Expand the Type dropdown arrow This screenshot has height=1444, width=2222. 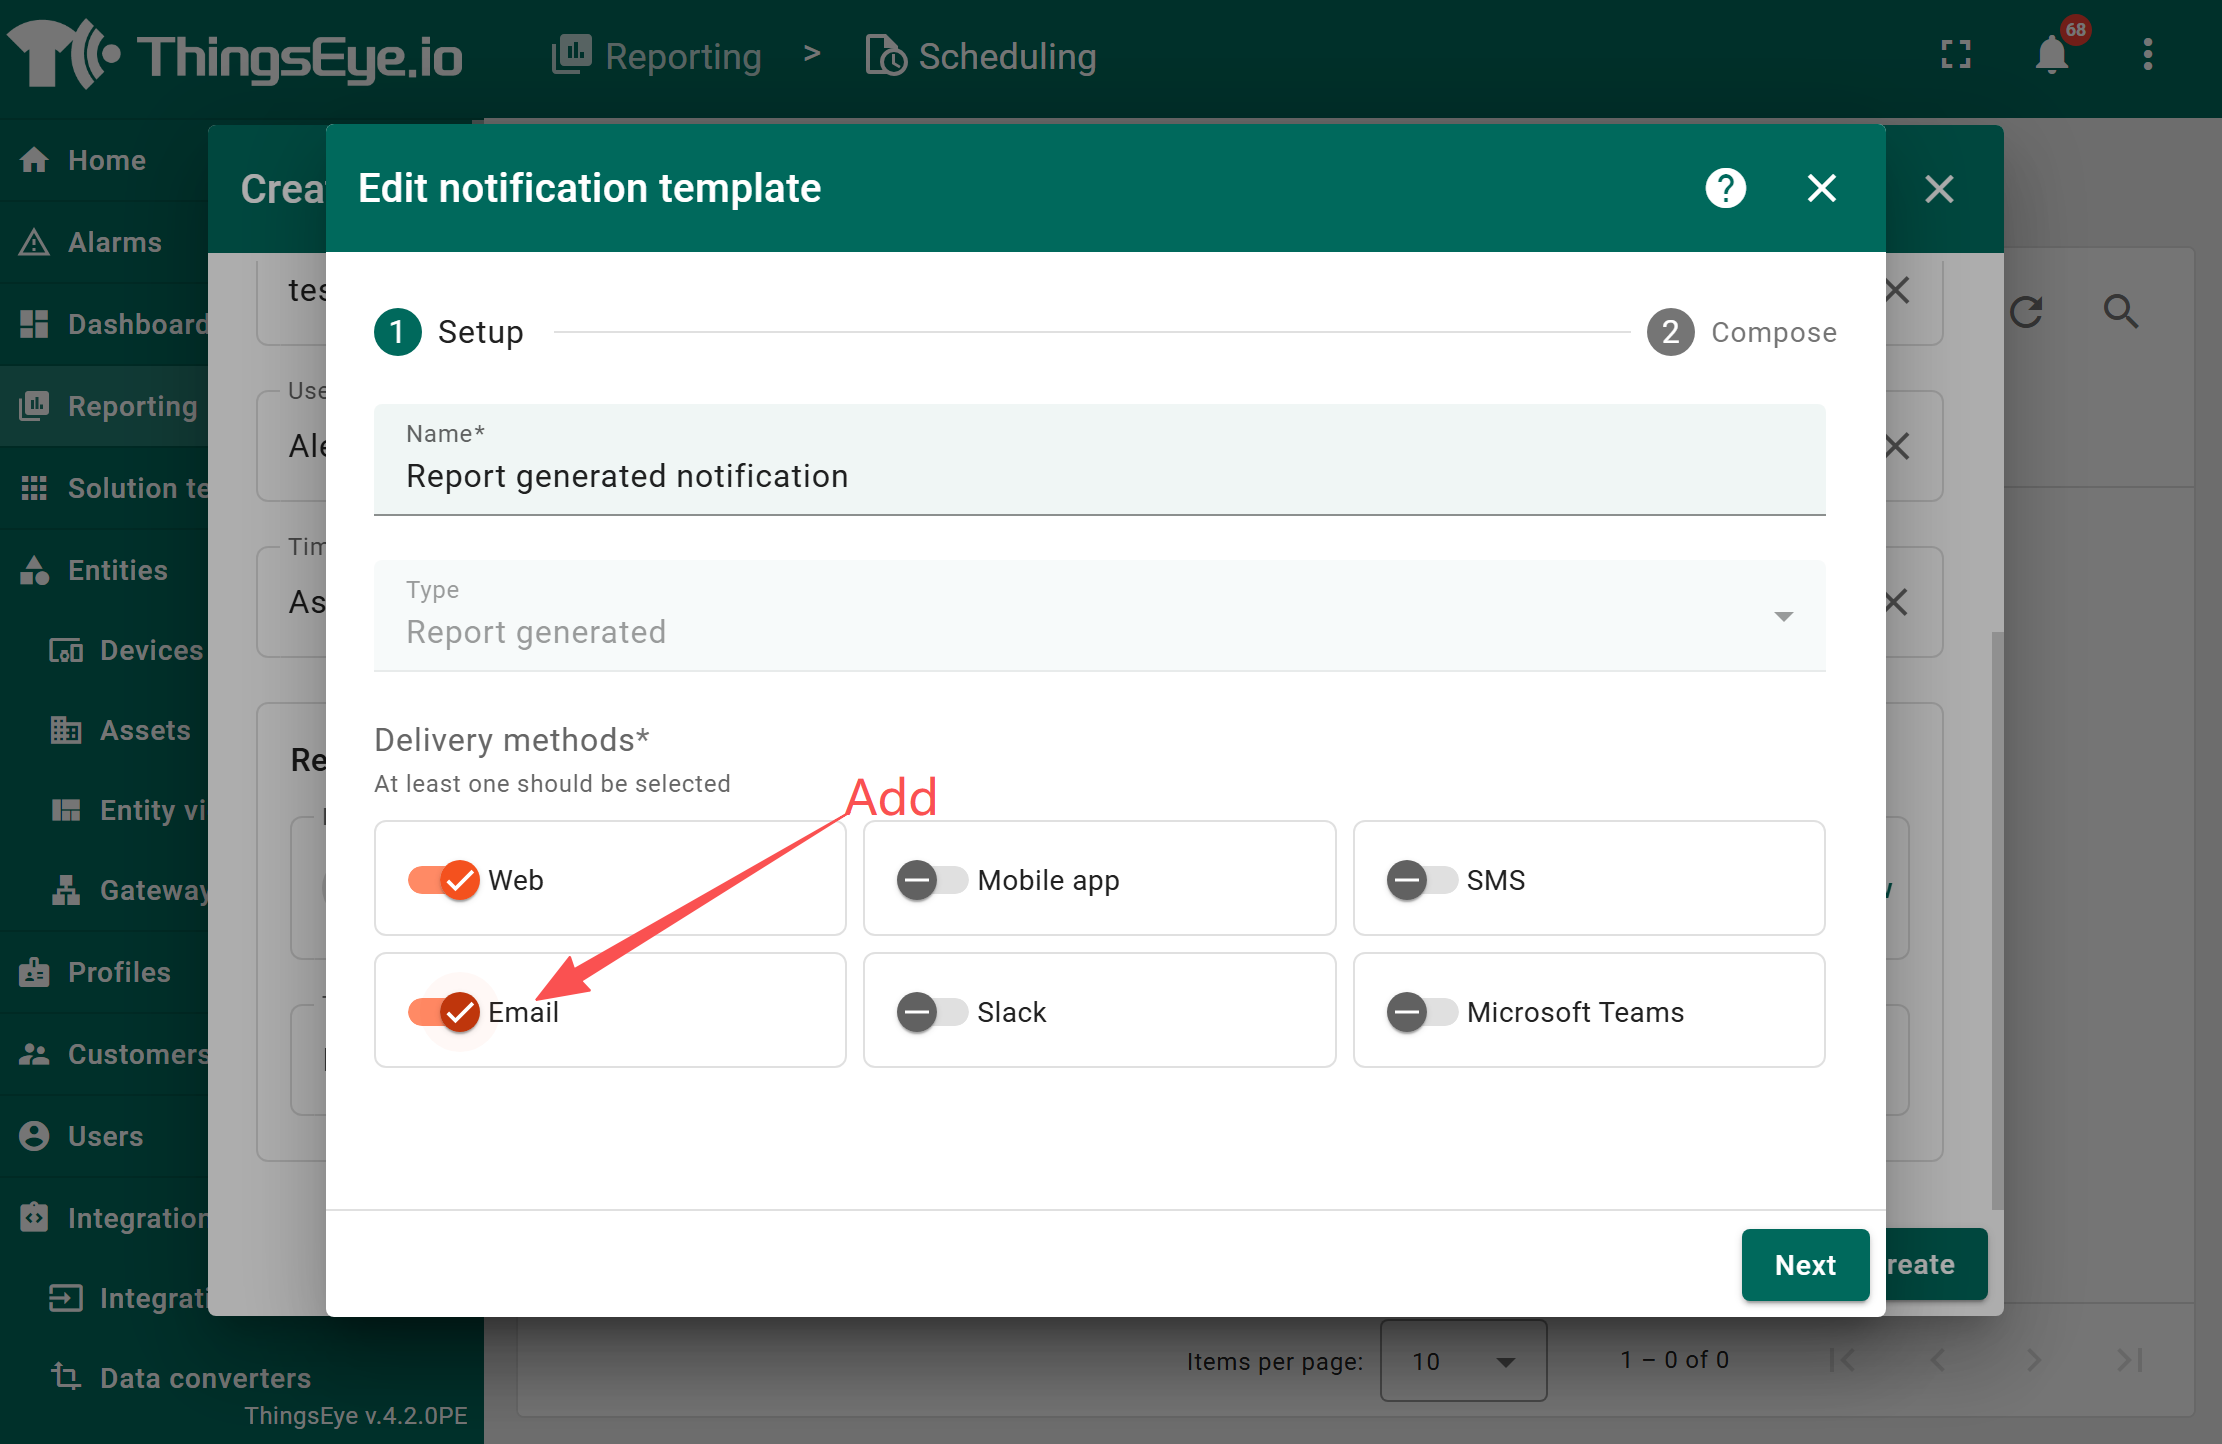click(1783, 616)
